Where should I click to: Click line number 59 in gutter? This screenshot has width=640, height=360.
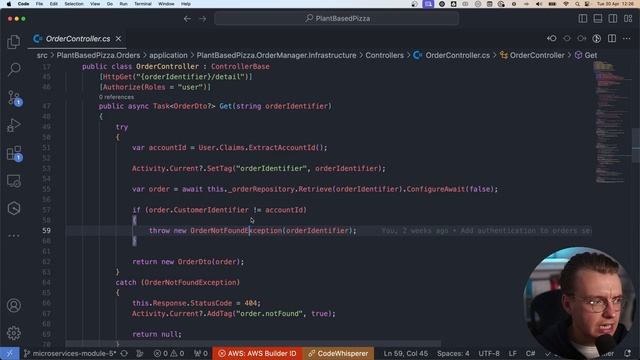(47, 231)
